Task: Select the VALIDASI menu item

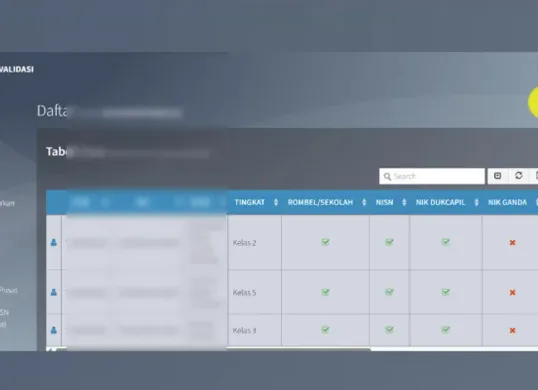Action: click(17, 69)
